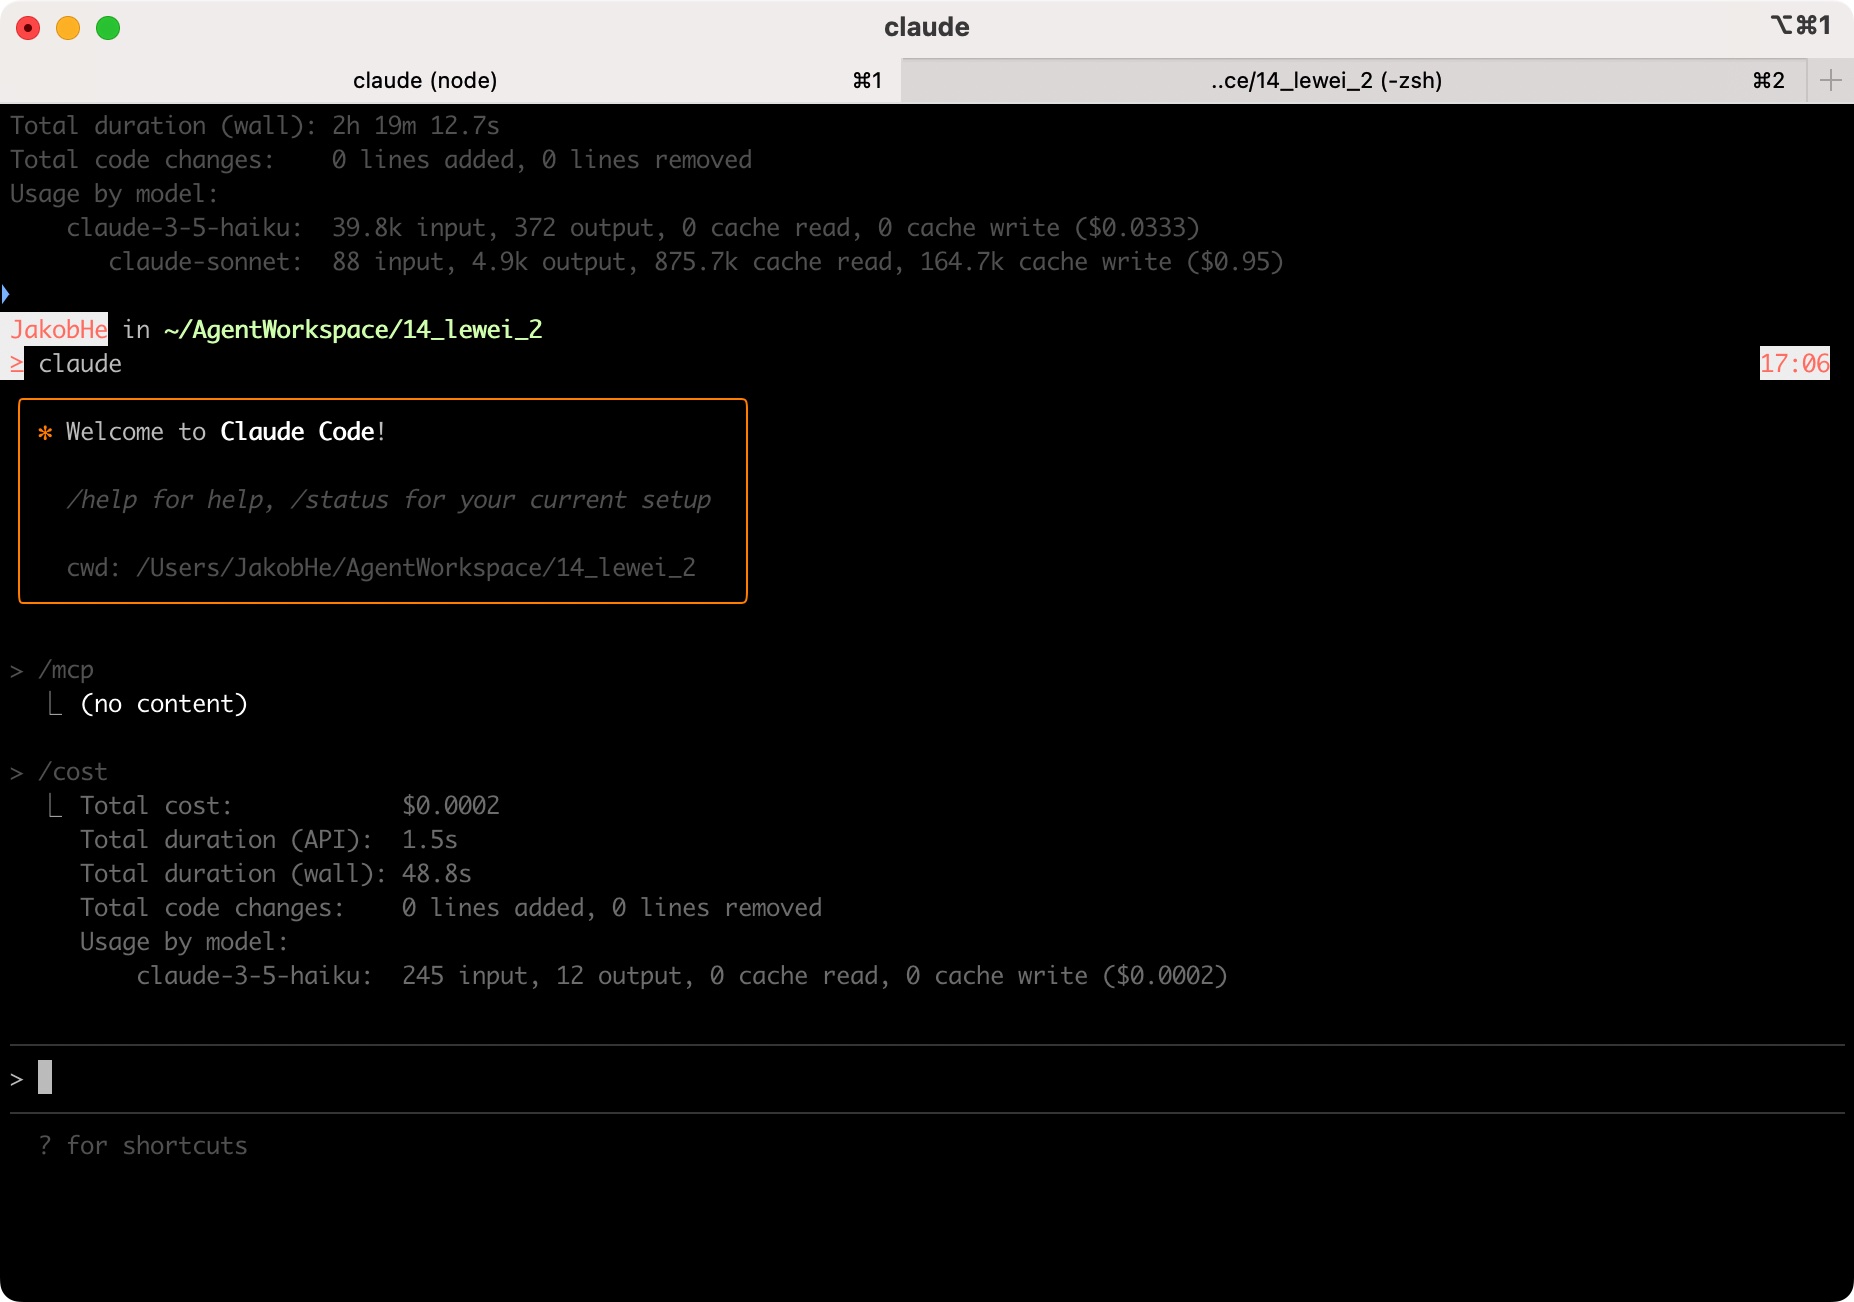
Task: Select the /mcp command line
Action: [x=66, y=670]
